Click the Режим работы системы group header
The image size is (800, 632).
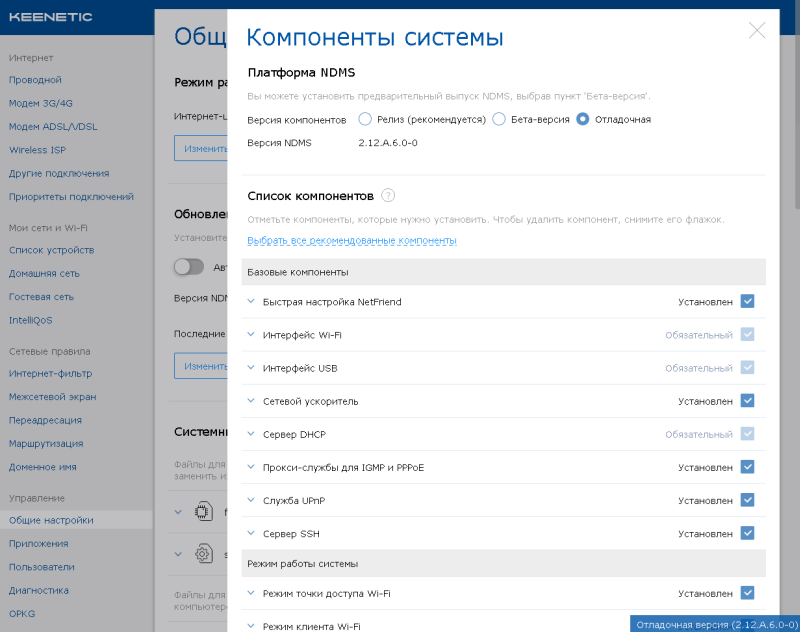tap(504, 564)
